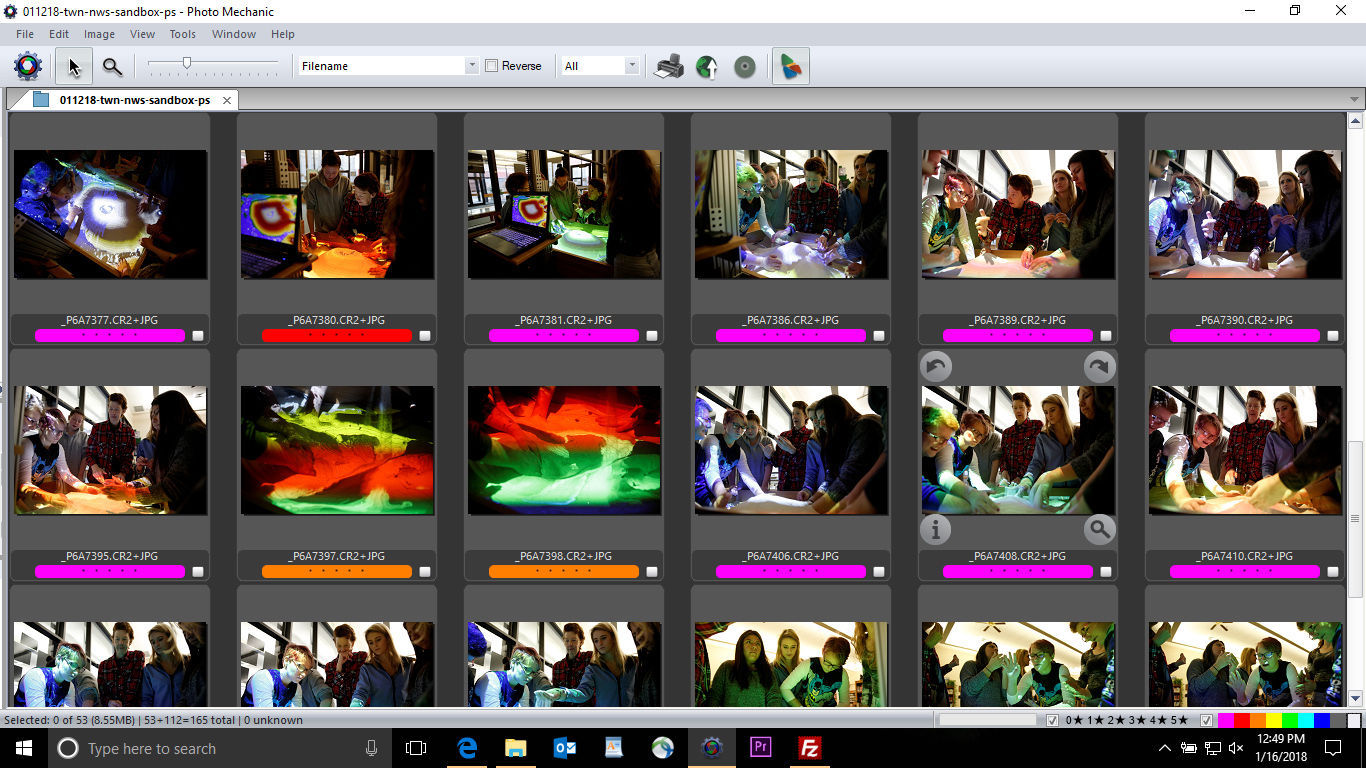Launch Microsoft Edge from taskbar

coord(467,748)
